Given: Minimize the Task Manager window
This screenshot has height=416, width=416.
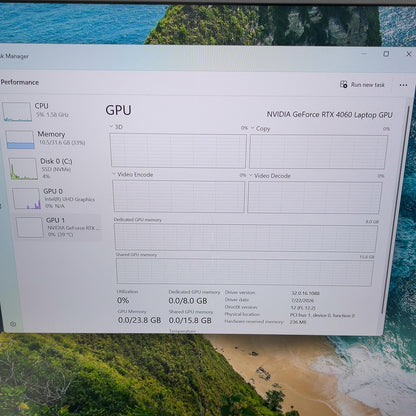Looking at the screenshot, I should pyautogui.click(x=364, y=54).
